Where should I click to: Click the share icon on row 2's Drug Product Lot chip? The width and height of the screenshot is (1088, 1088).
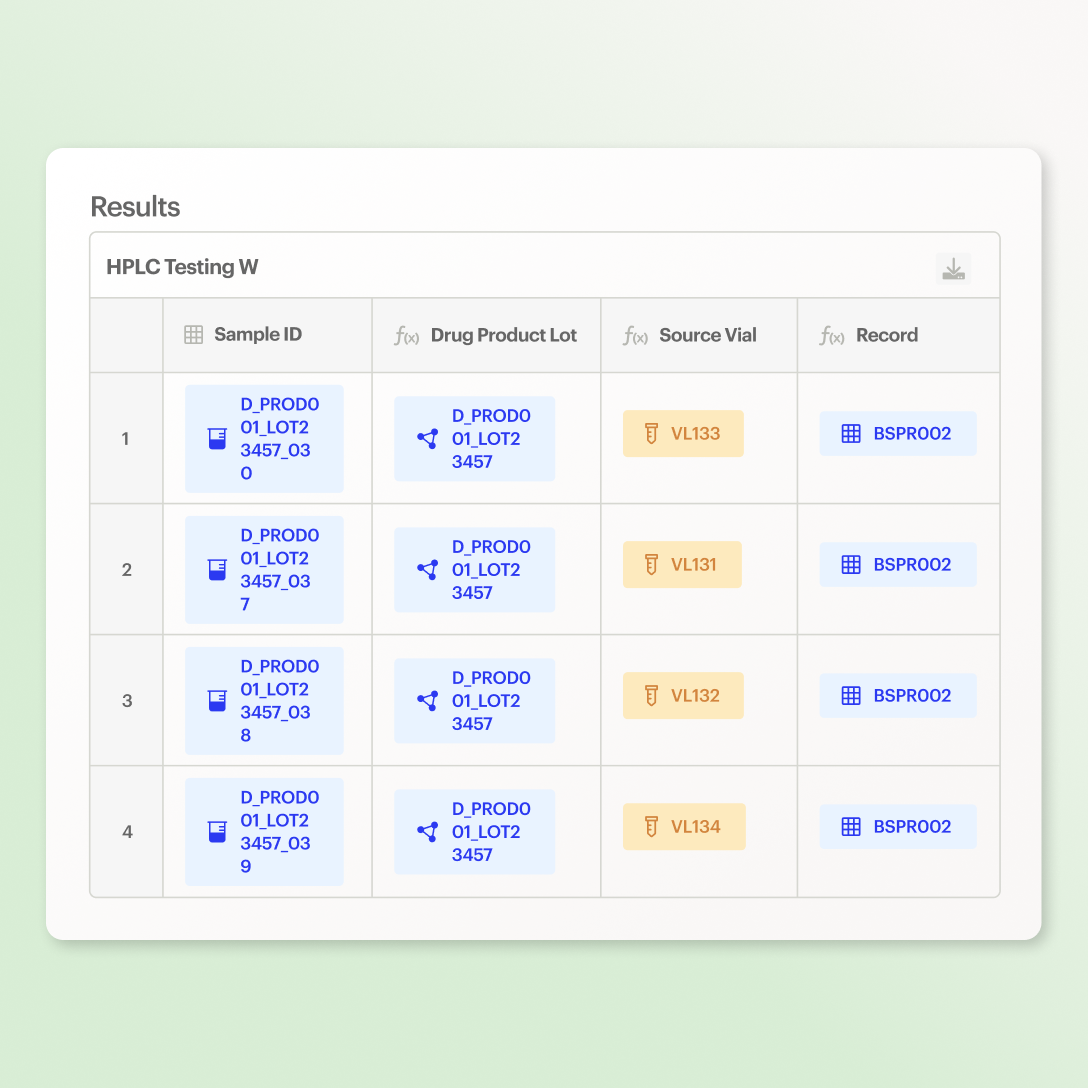click(x=428, y=569)
